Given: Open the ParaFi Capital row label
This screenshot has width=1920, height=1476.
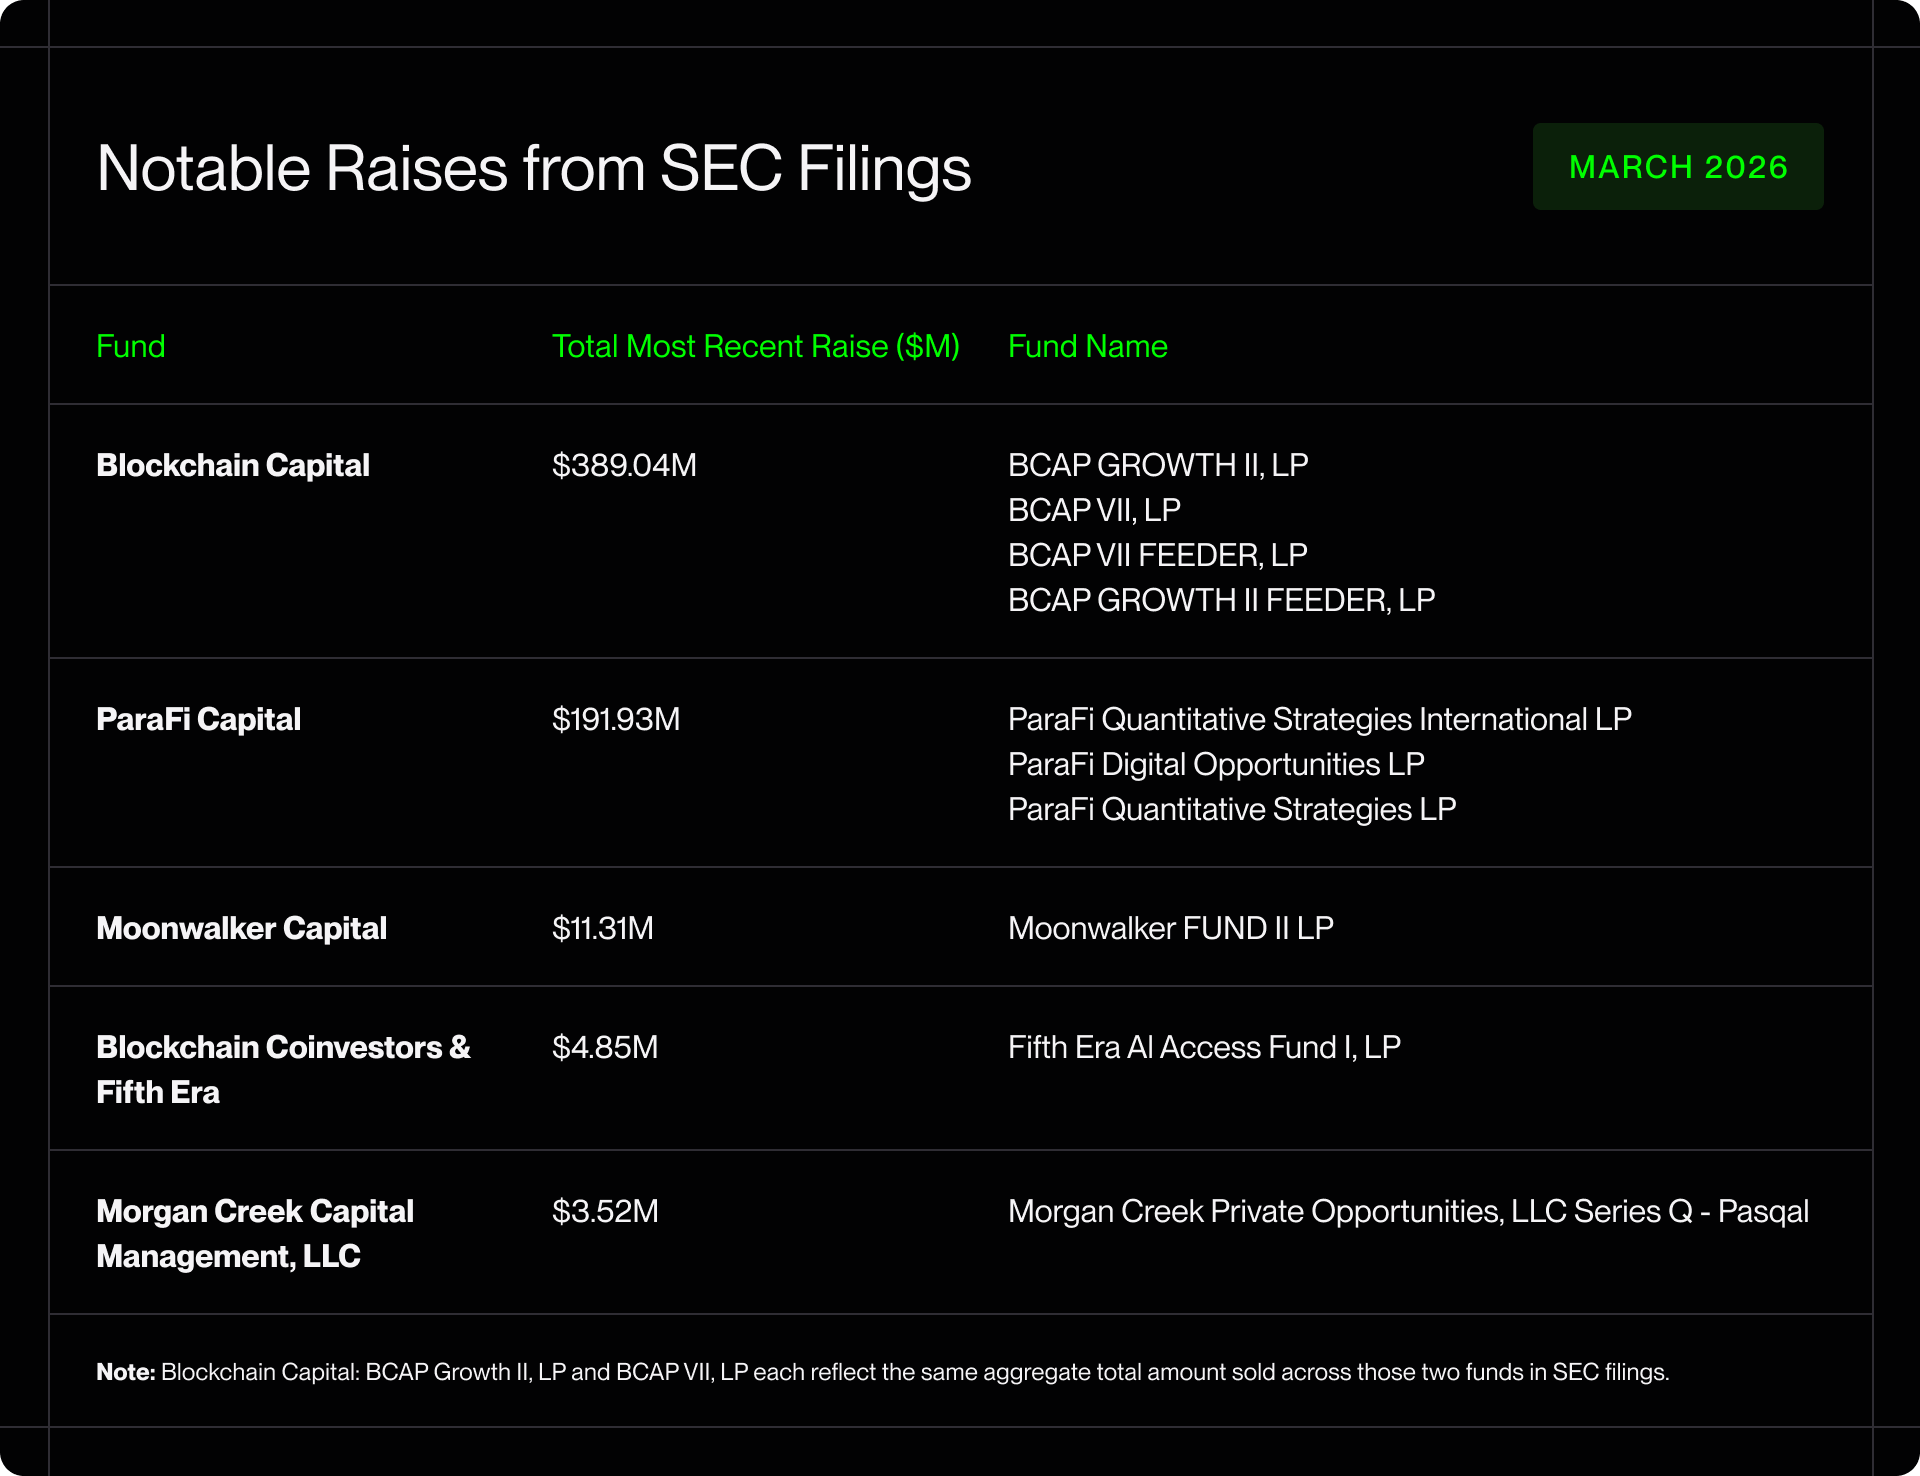Looking at the screenshot, I should [x=198, y=720].
